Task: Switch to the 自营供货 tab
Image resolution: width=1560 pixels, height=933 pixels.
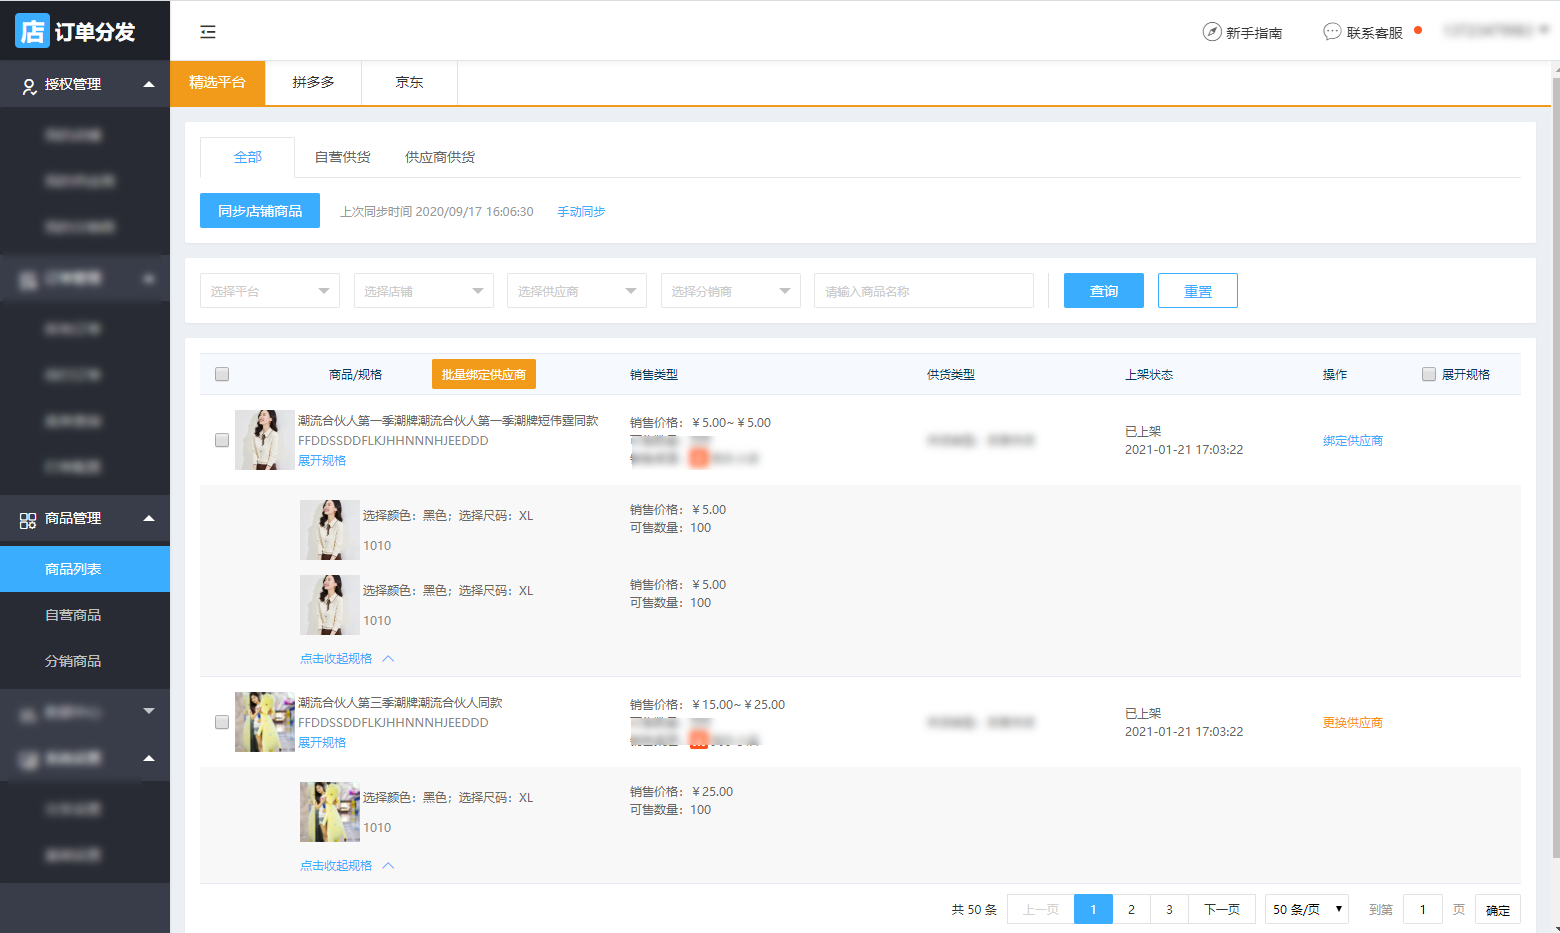Action: [x=342, y=157]
